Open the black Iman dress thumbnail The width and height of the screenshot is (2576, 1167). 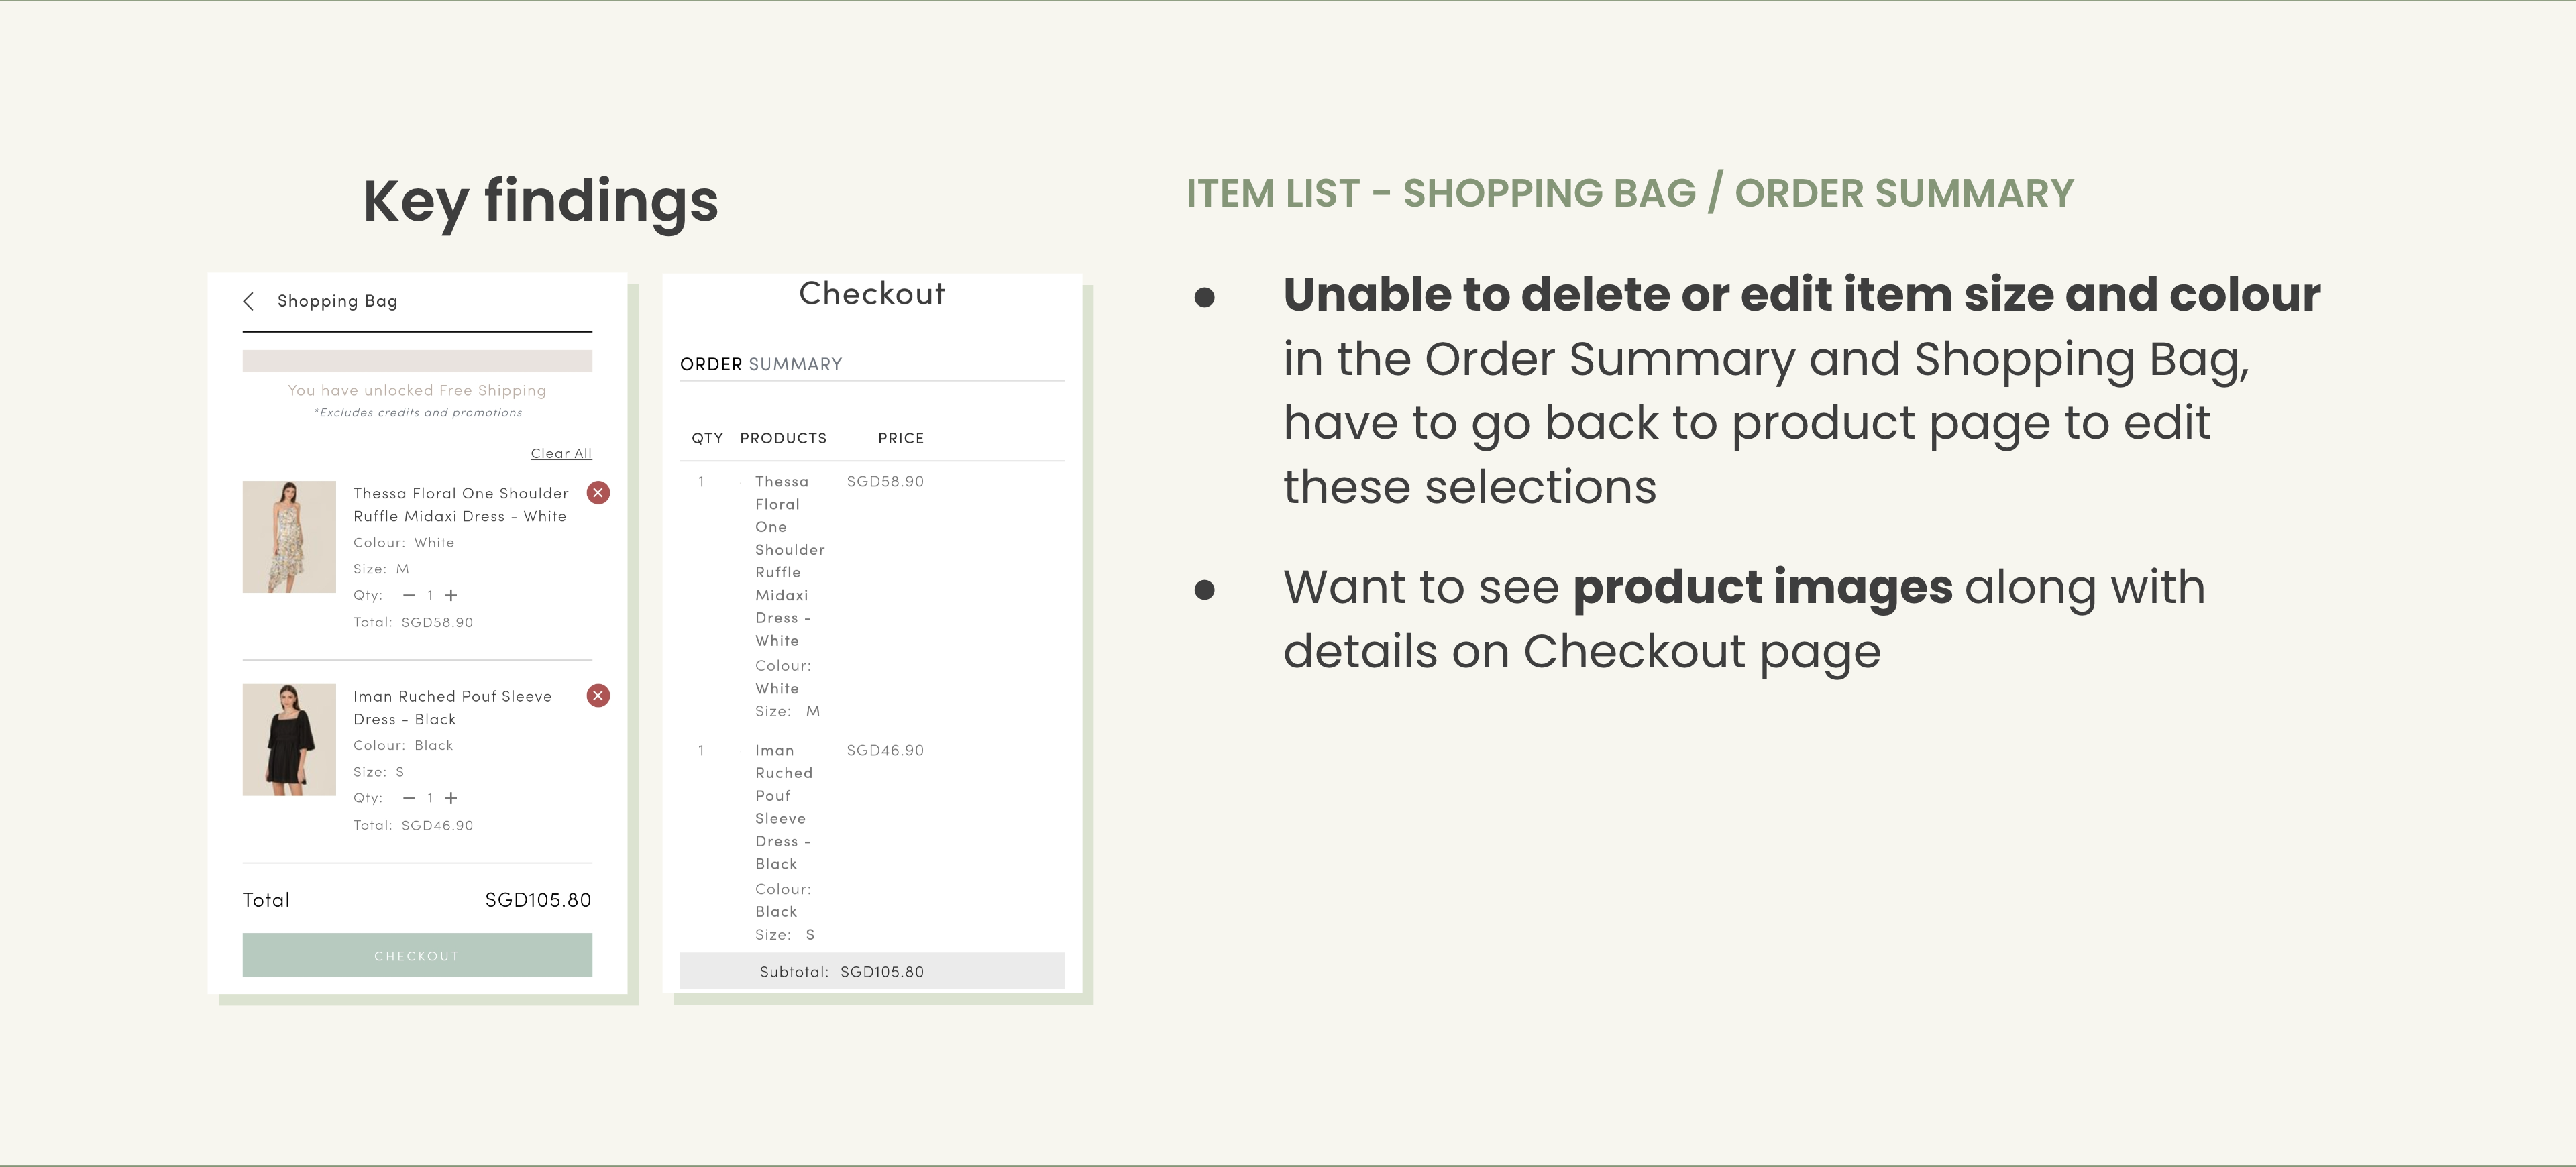(x=289, y=740)
